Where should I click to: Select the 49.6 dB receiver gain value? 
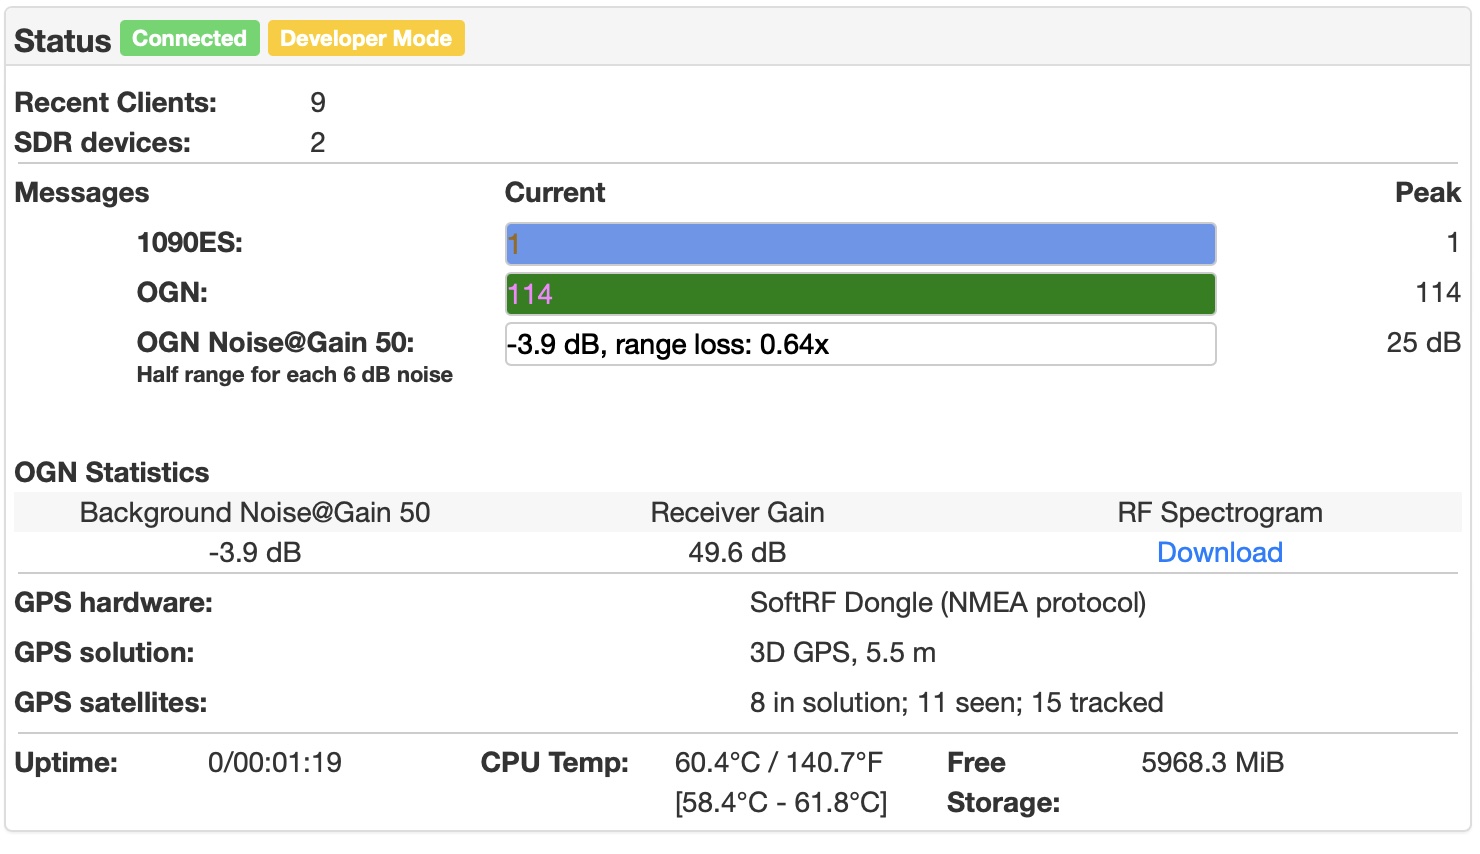(x=737, y=552)
